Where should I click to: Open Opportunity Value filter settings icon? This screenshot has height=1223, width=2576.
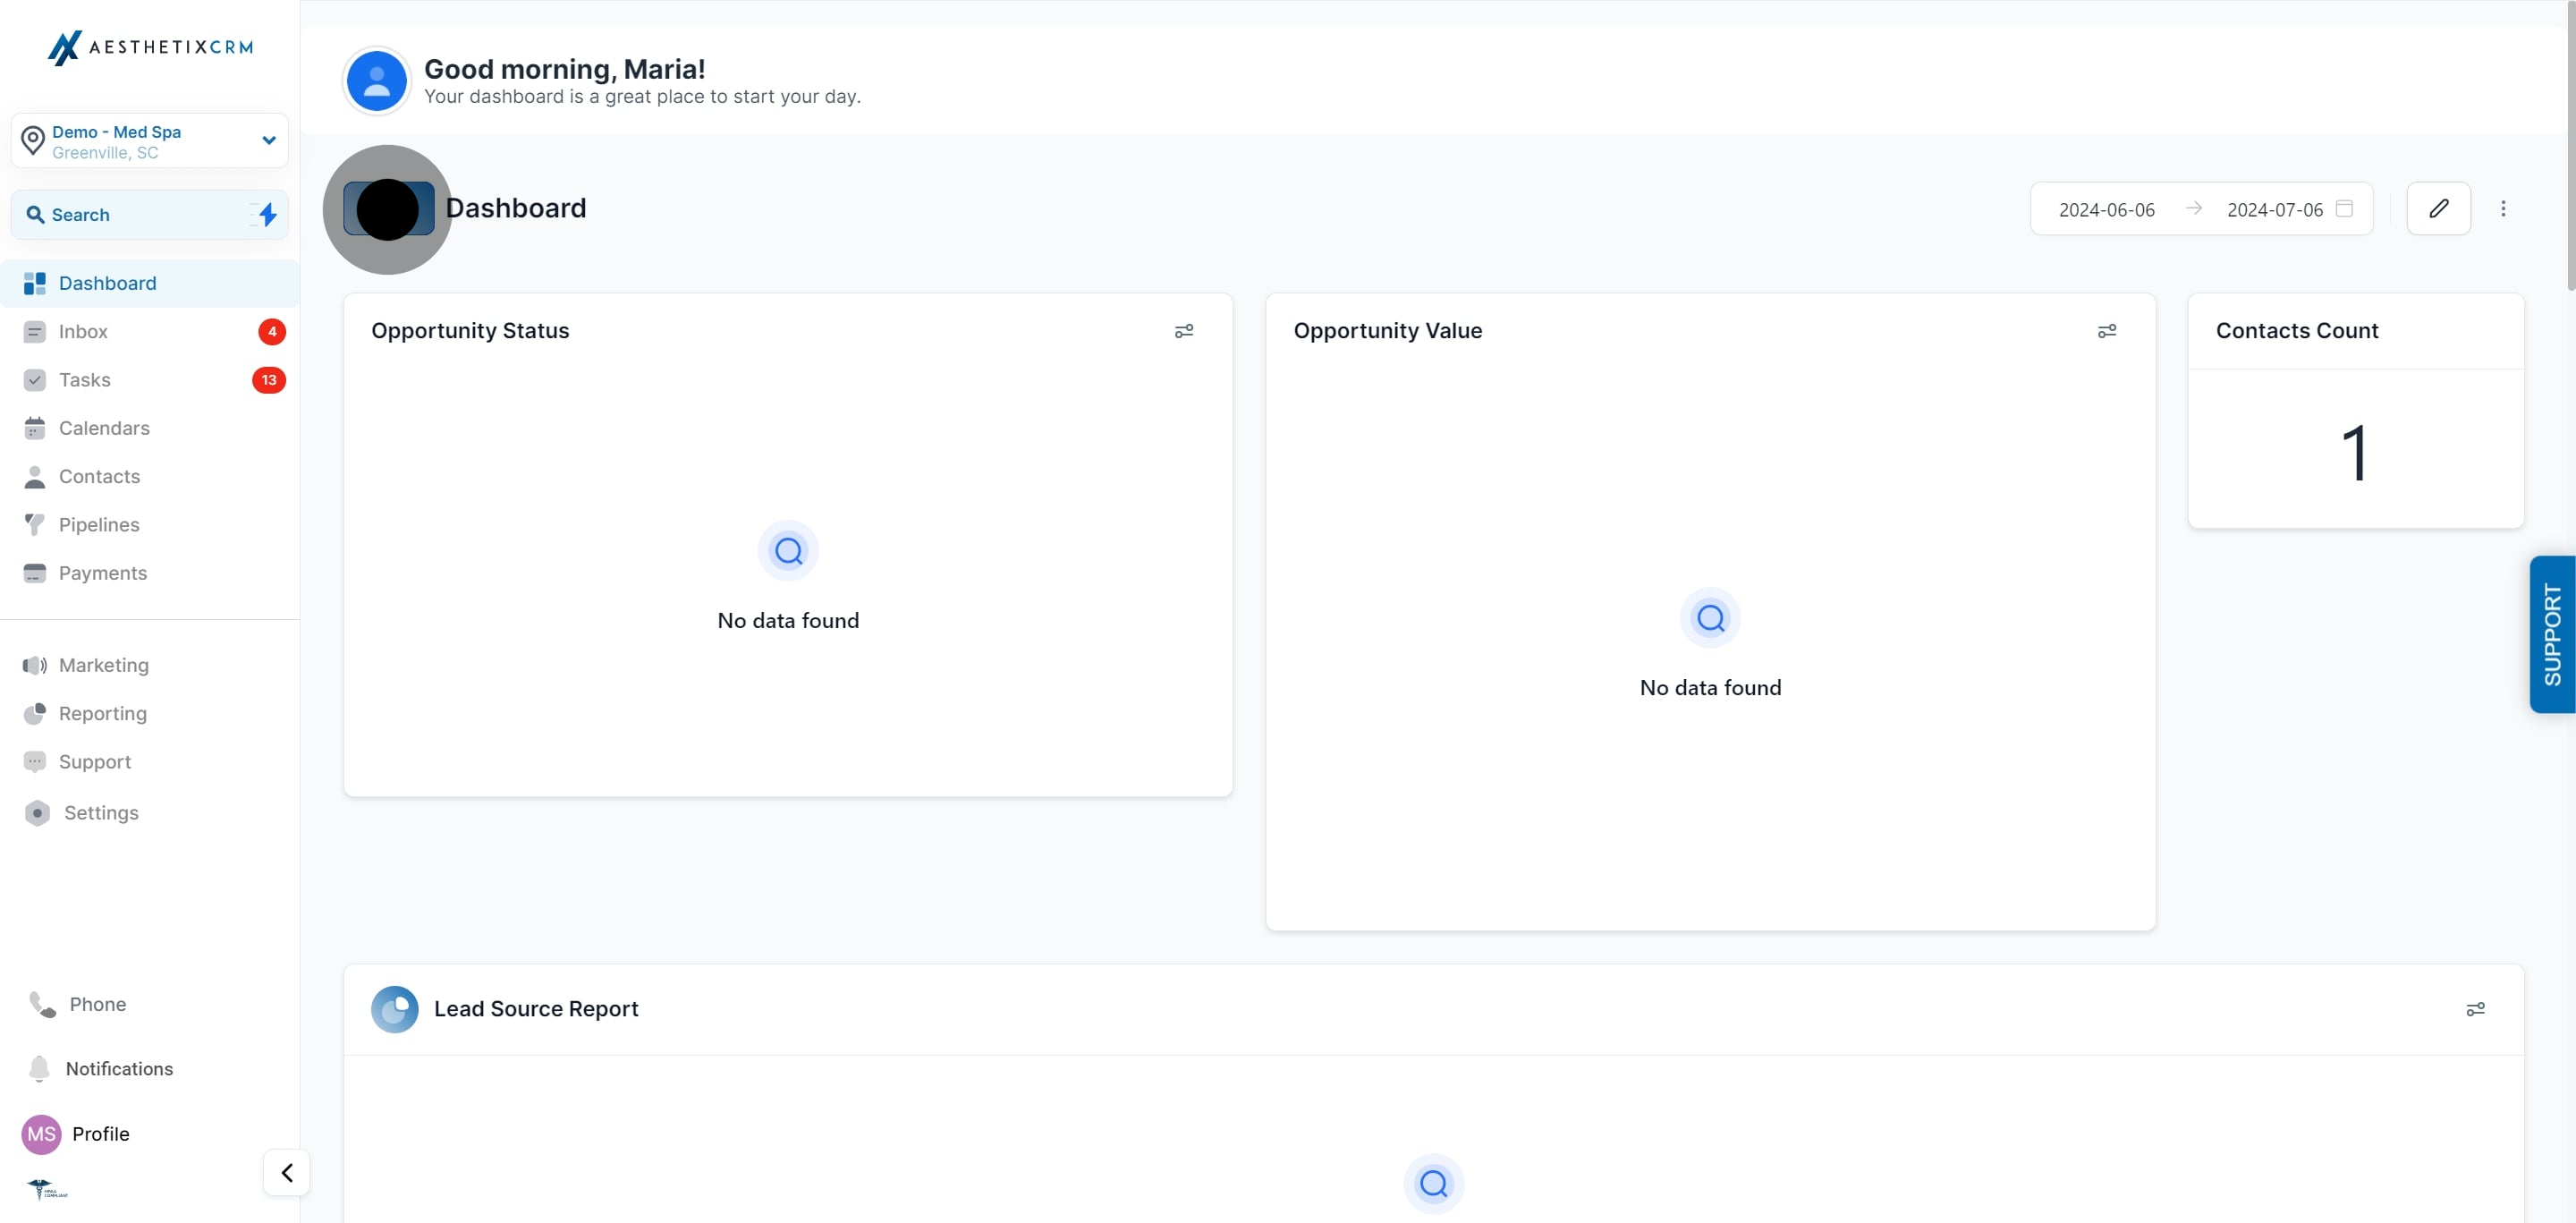click(2106, 331)
